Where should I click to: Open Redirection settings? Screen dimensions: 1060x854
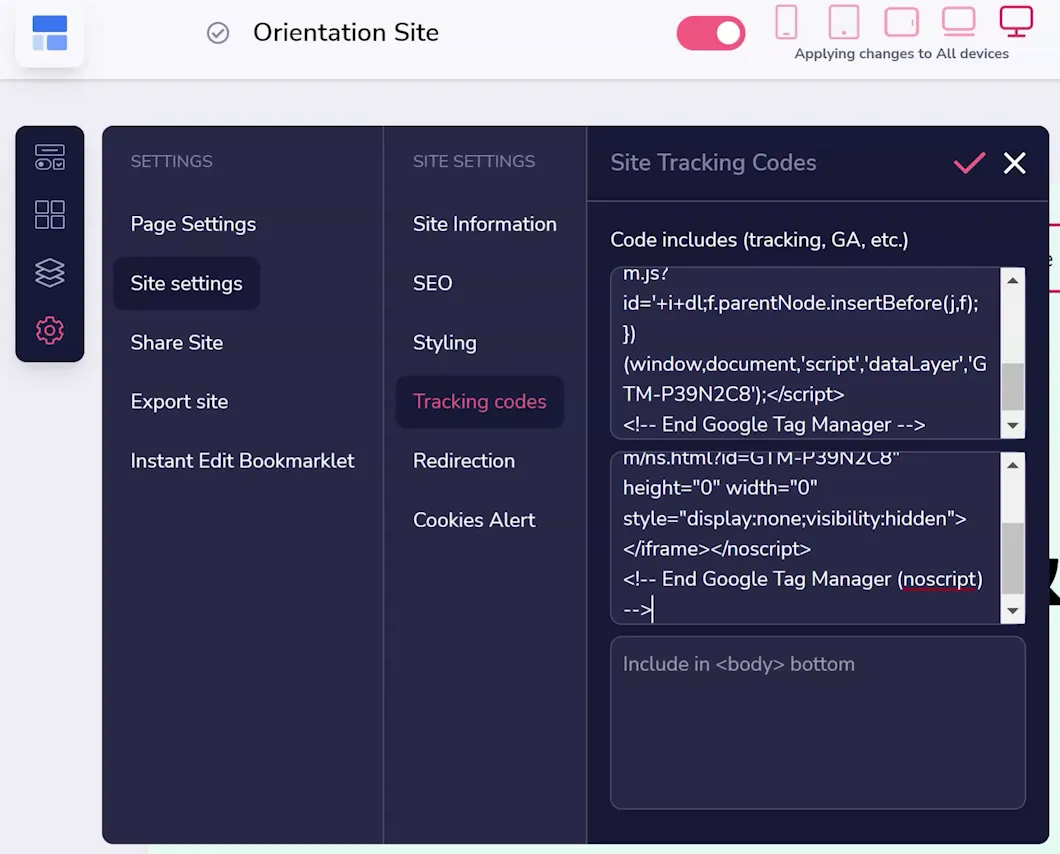click(x=464, y=460)
